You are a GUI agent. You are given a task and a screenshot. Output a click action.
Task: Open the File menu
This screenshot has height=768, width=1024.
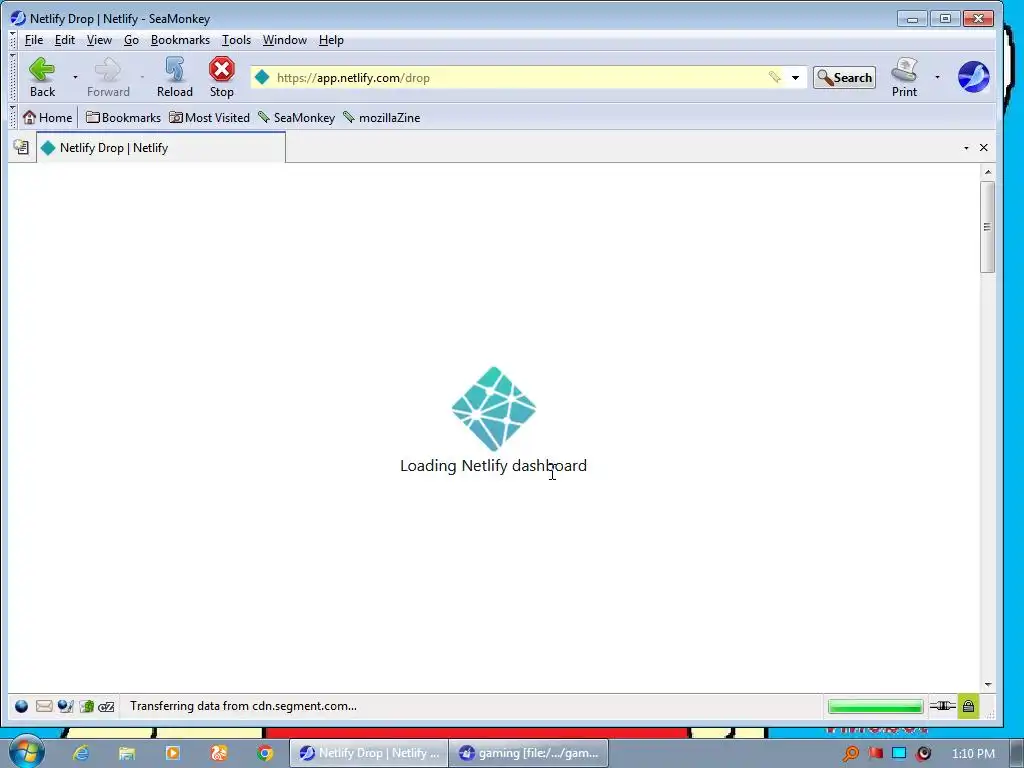click(x=34, y=40)
